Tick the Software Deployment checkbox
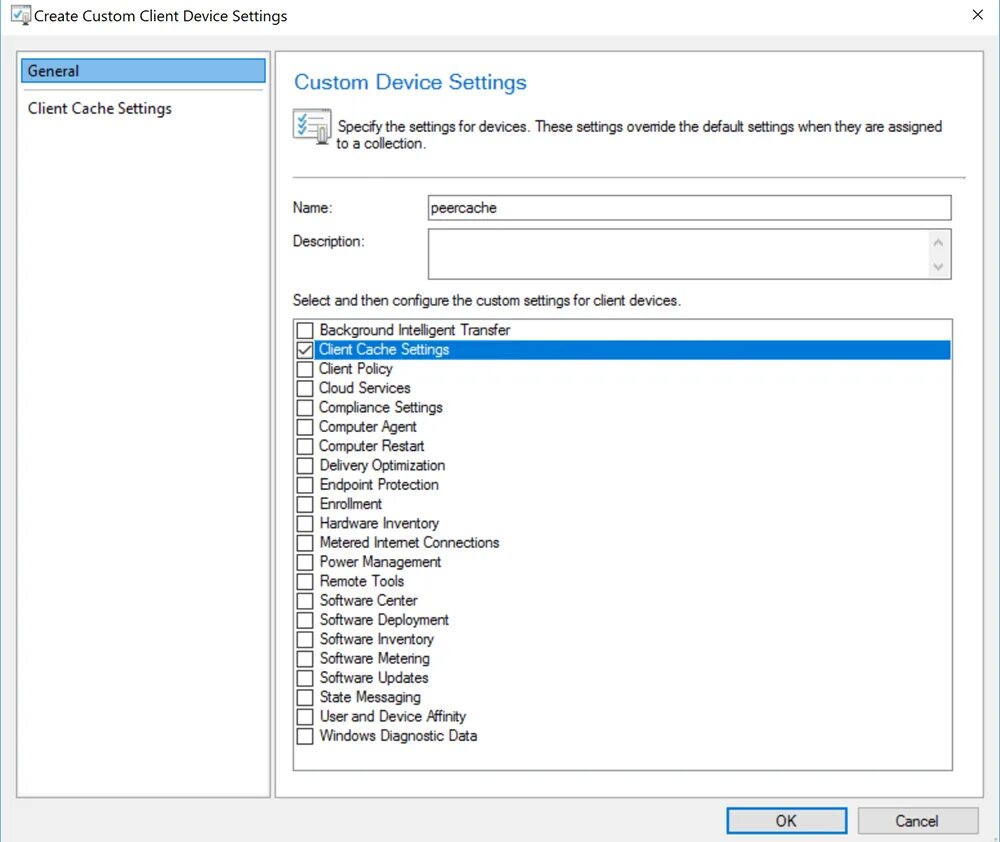This screenshot has height=842, width=1000. 305,620
